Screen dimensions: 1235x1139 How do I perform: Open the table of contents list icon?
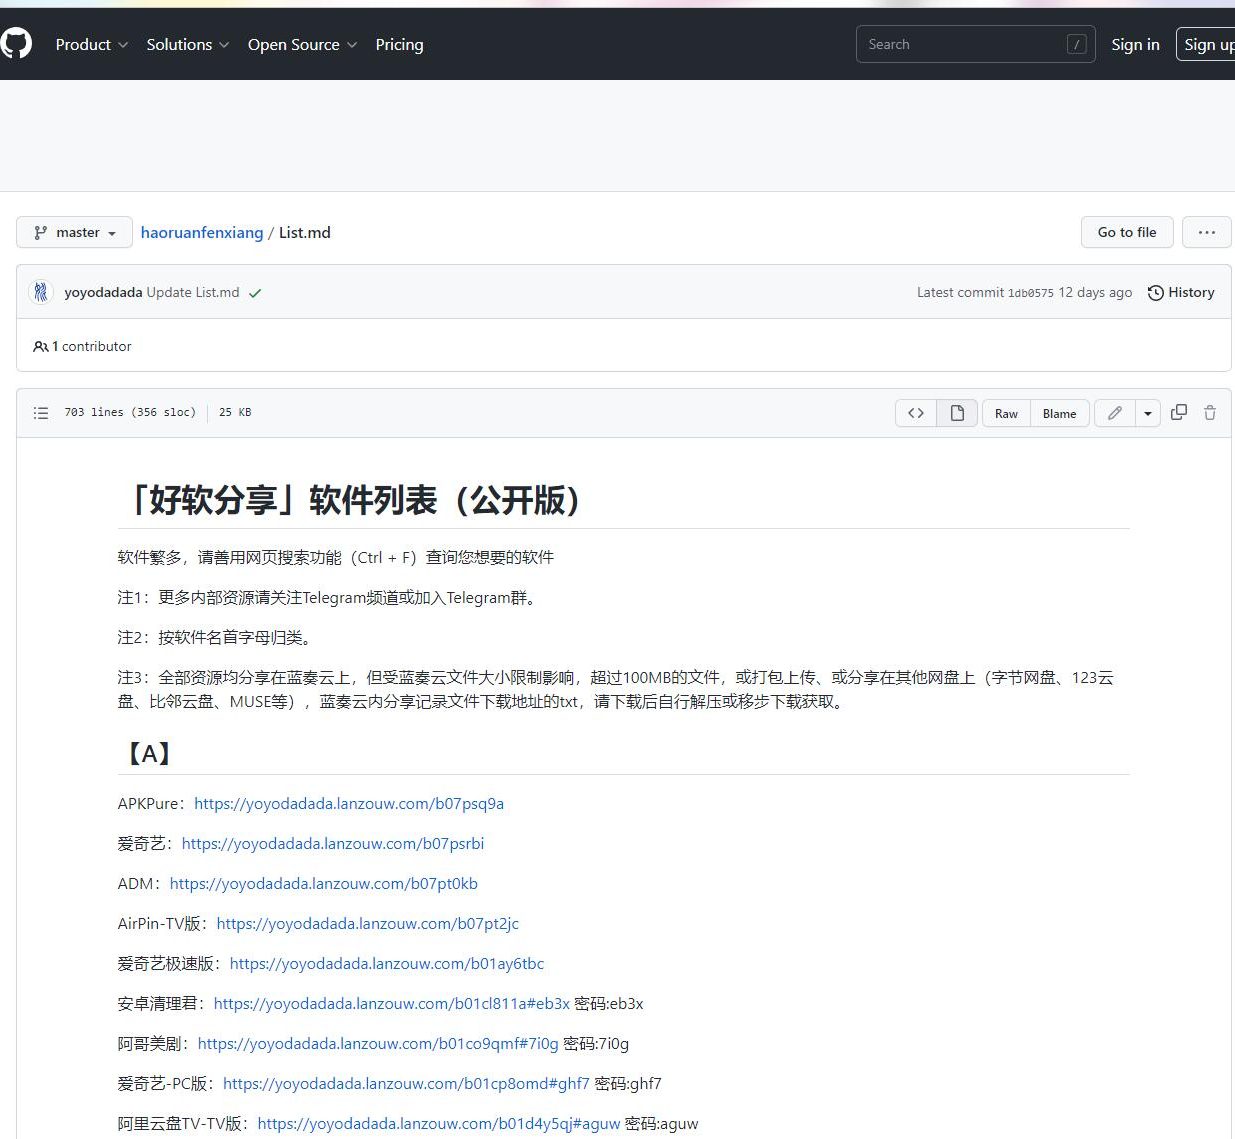click(41, 413)
